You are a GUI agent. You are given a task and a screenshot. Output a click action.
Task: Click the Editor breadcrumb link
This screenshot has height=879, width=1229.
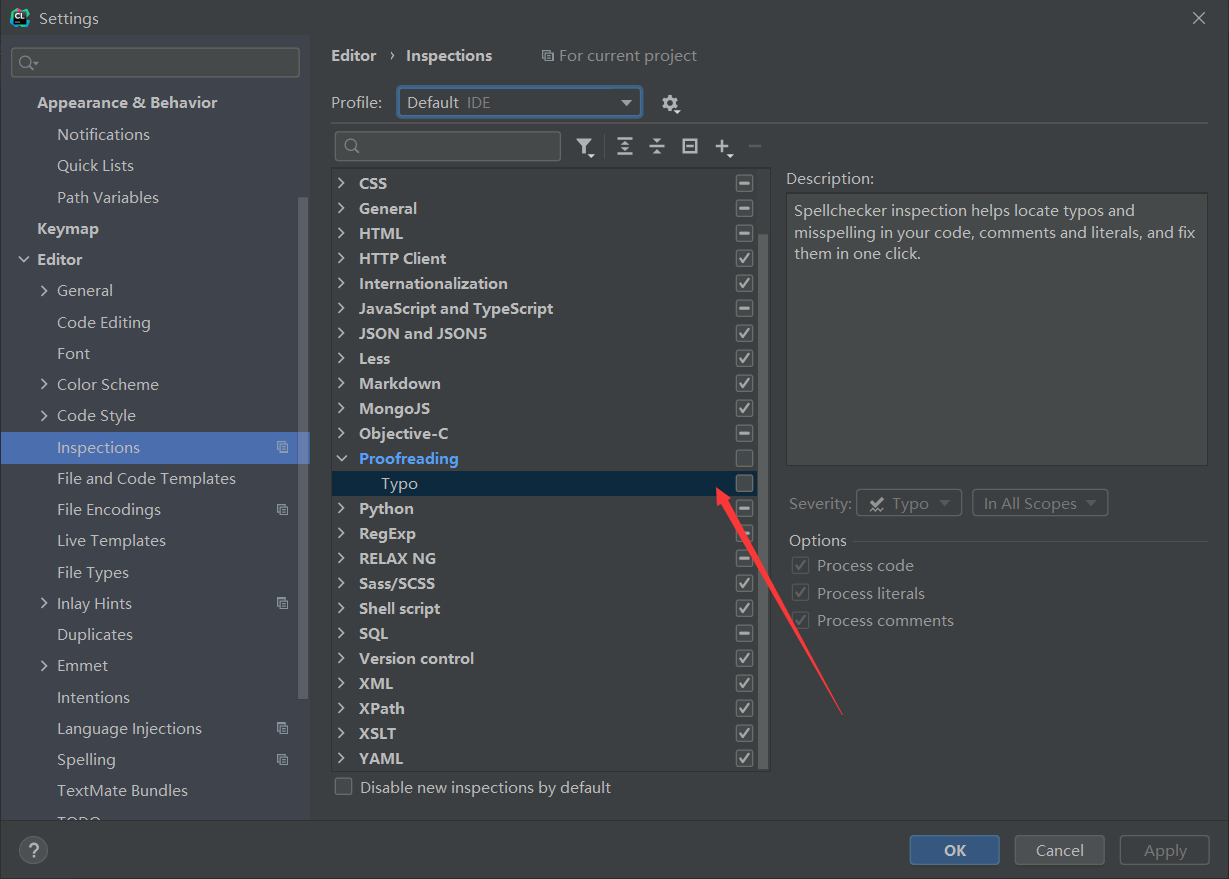[354, 55]
